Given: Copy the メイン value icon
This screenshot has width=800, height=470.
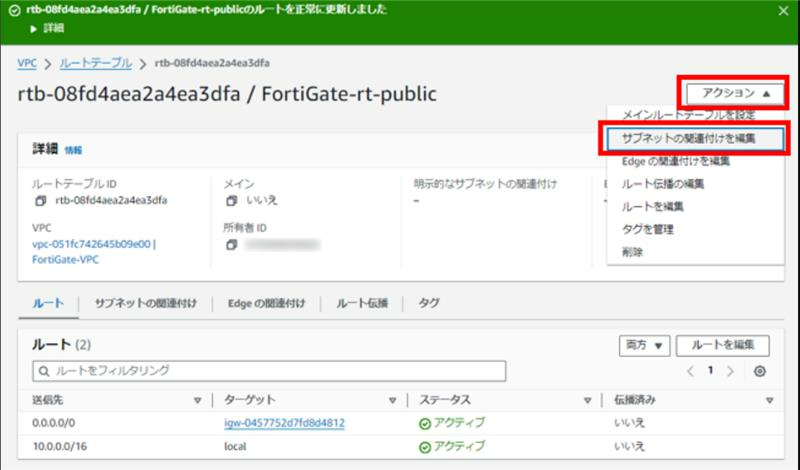Looking at the screenshot, I should pyautogui.click(x=232, y=201).
